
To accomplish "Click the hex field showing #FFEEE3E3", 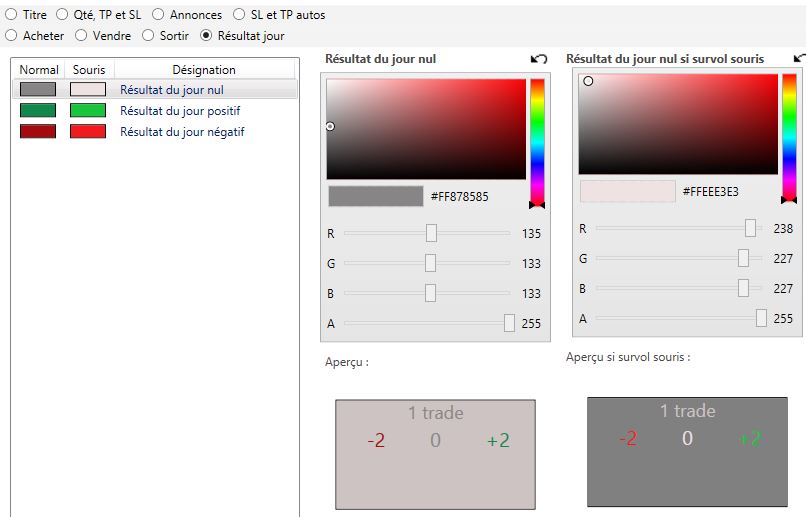I will coord(710,191).
